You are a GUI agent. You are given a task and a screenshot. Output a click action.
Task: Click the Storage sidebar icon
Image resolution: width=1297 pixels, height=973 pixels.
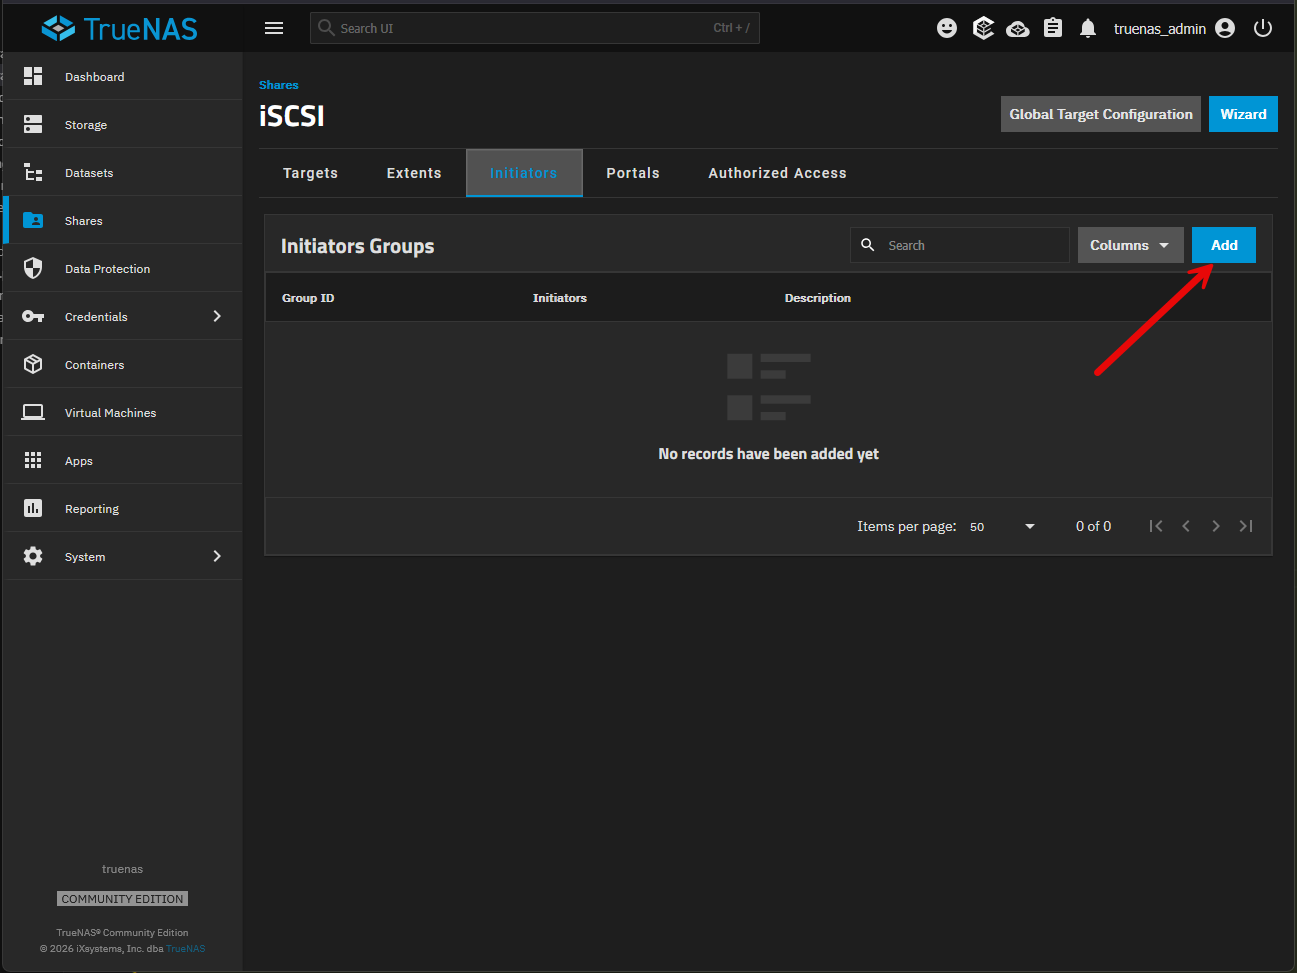pyautogui.click(x=33, y=124)
